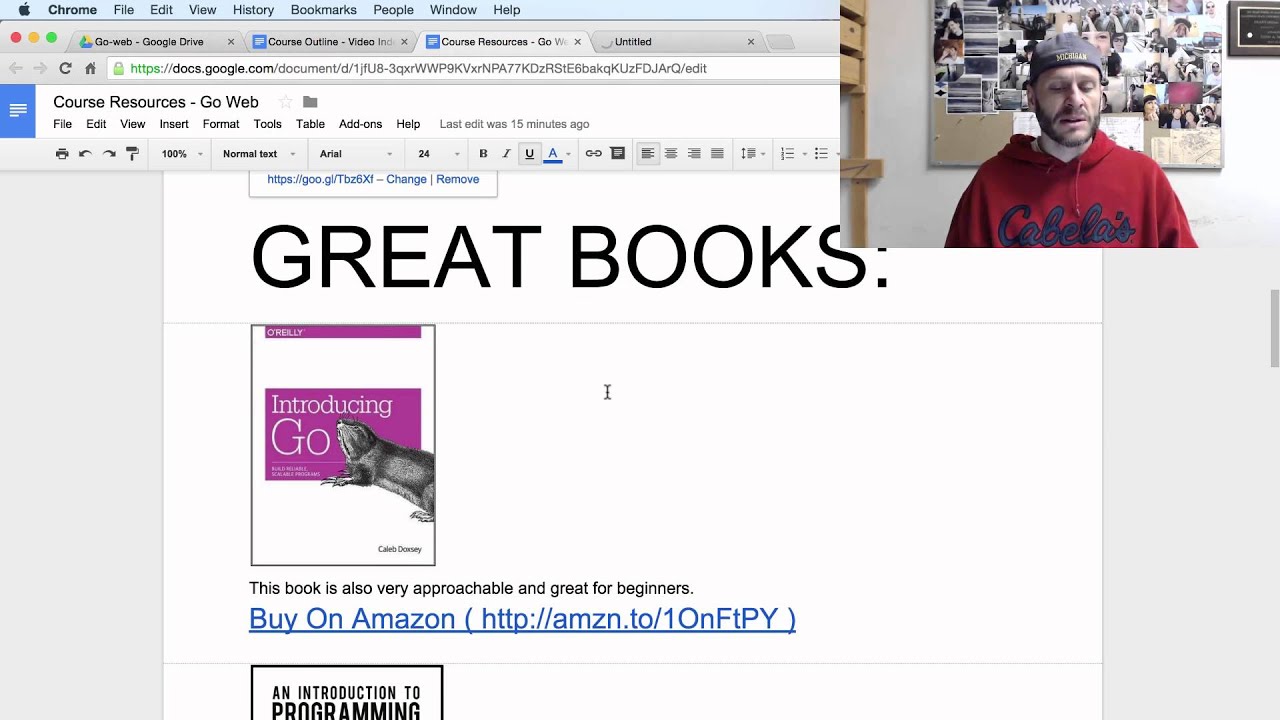Click the move to folder icon
The width and height of the screenshot is (1280, 720).
click(x=310, y=102)
